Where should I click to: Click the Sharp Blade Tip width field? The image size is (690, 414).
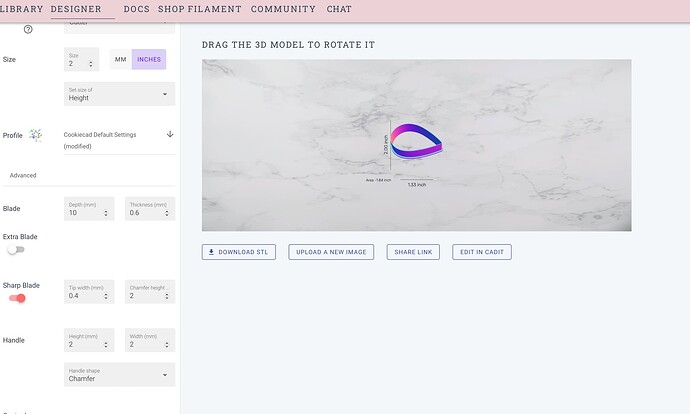(x=89, y=292)
